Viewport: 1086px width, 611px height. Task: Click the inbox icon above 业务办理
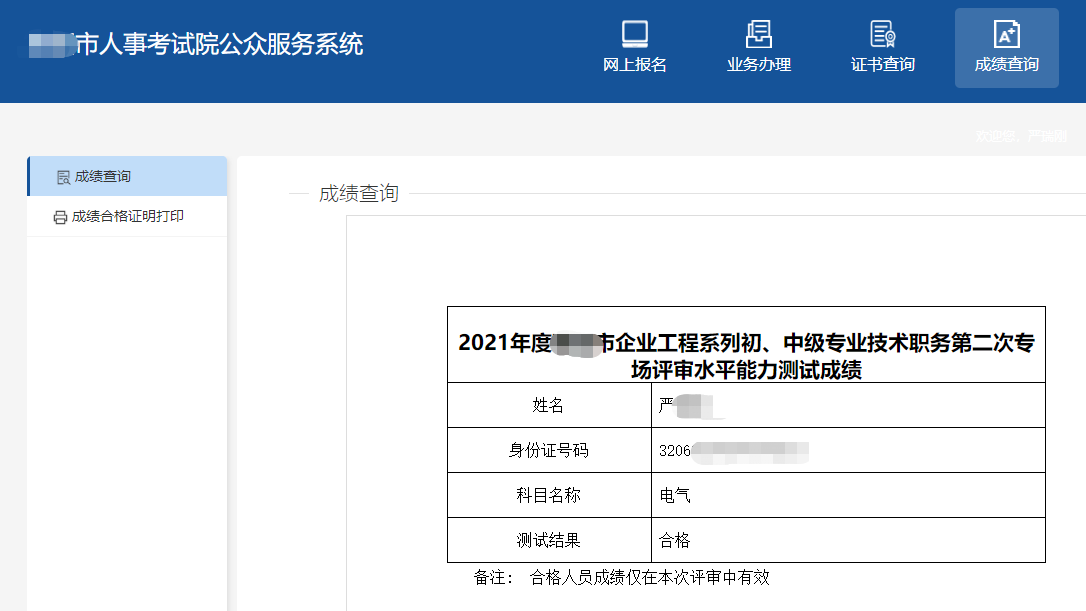coord(758,34)
